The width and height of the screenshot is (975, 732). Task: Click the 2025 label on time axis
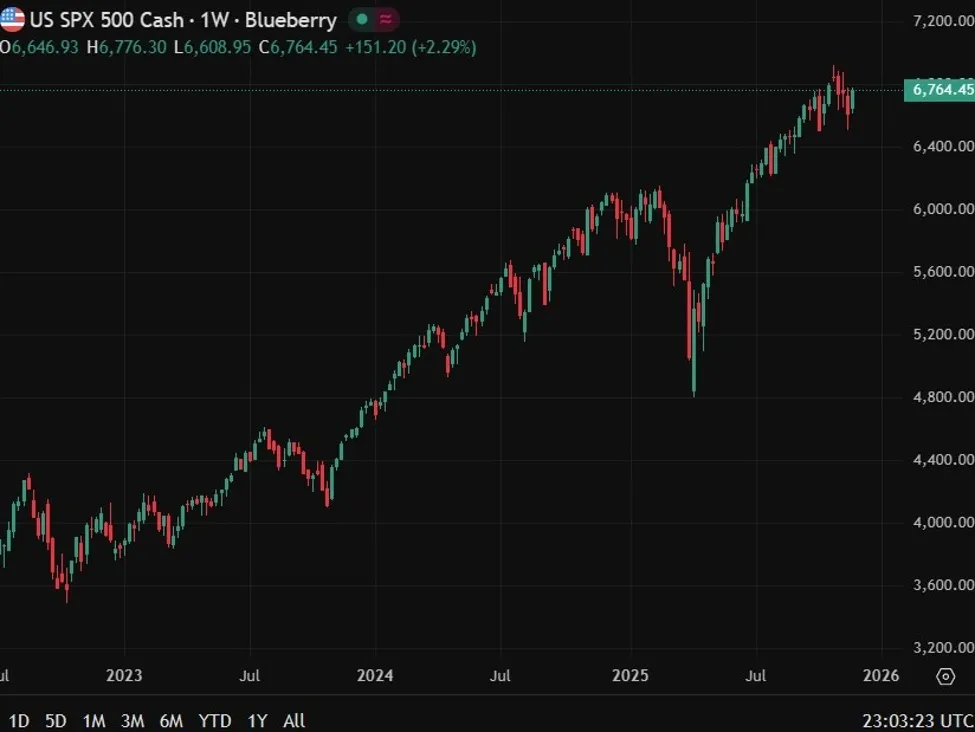631,676
